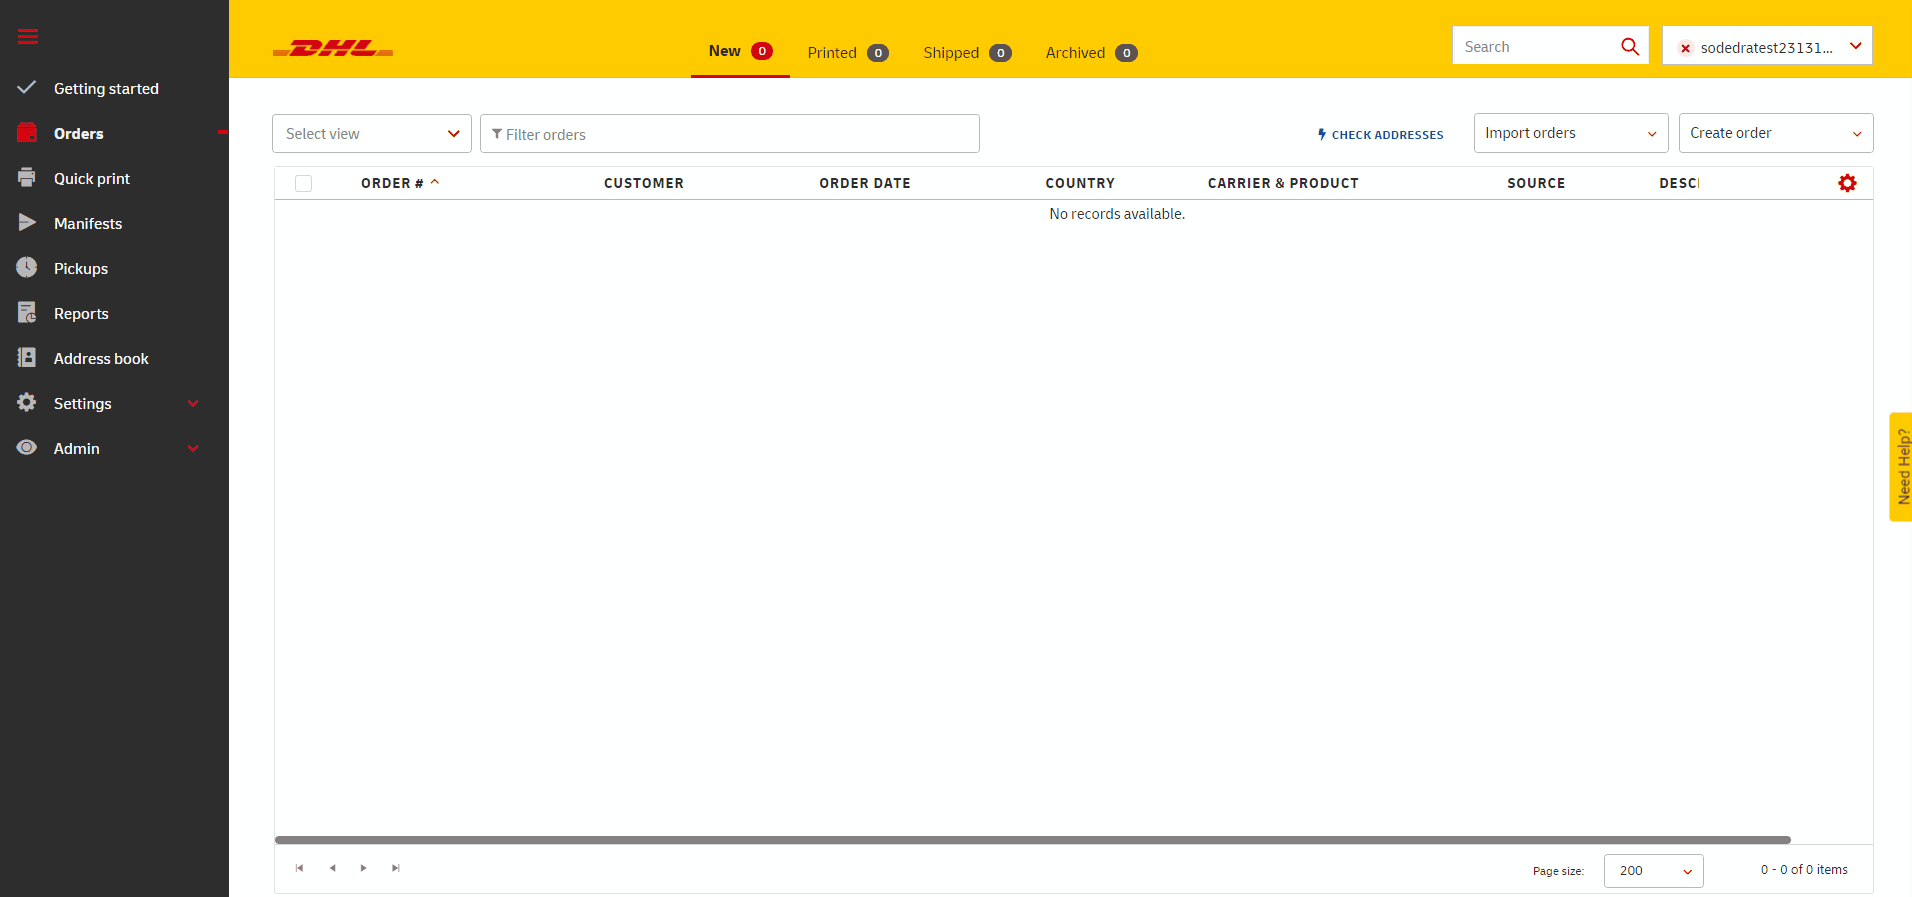Sort by the ORDER DATE column header
This screenshot has width=1912, height=897.
[865, 183]
